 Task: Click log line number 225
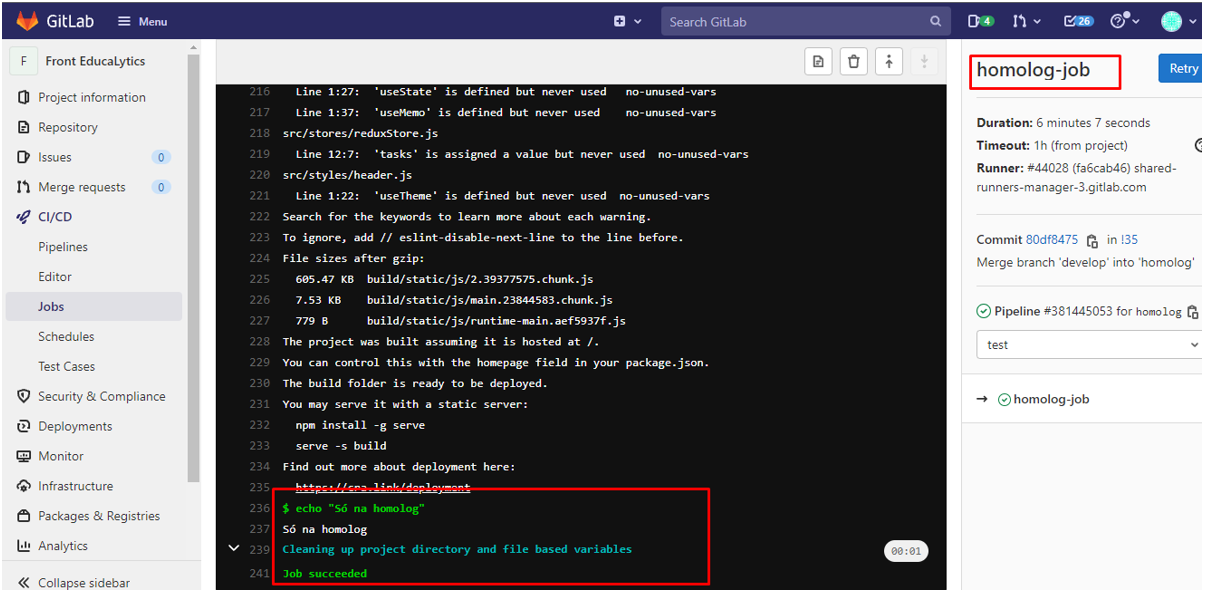pos(259,279)
